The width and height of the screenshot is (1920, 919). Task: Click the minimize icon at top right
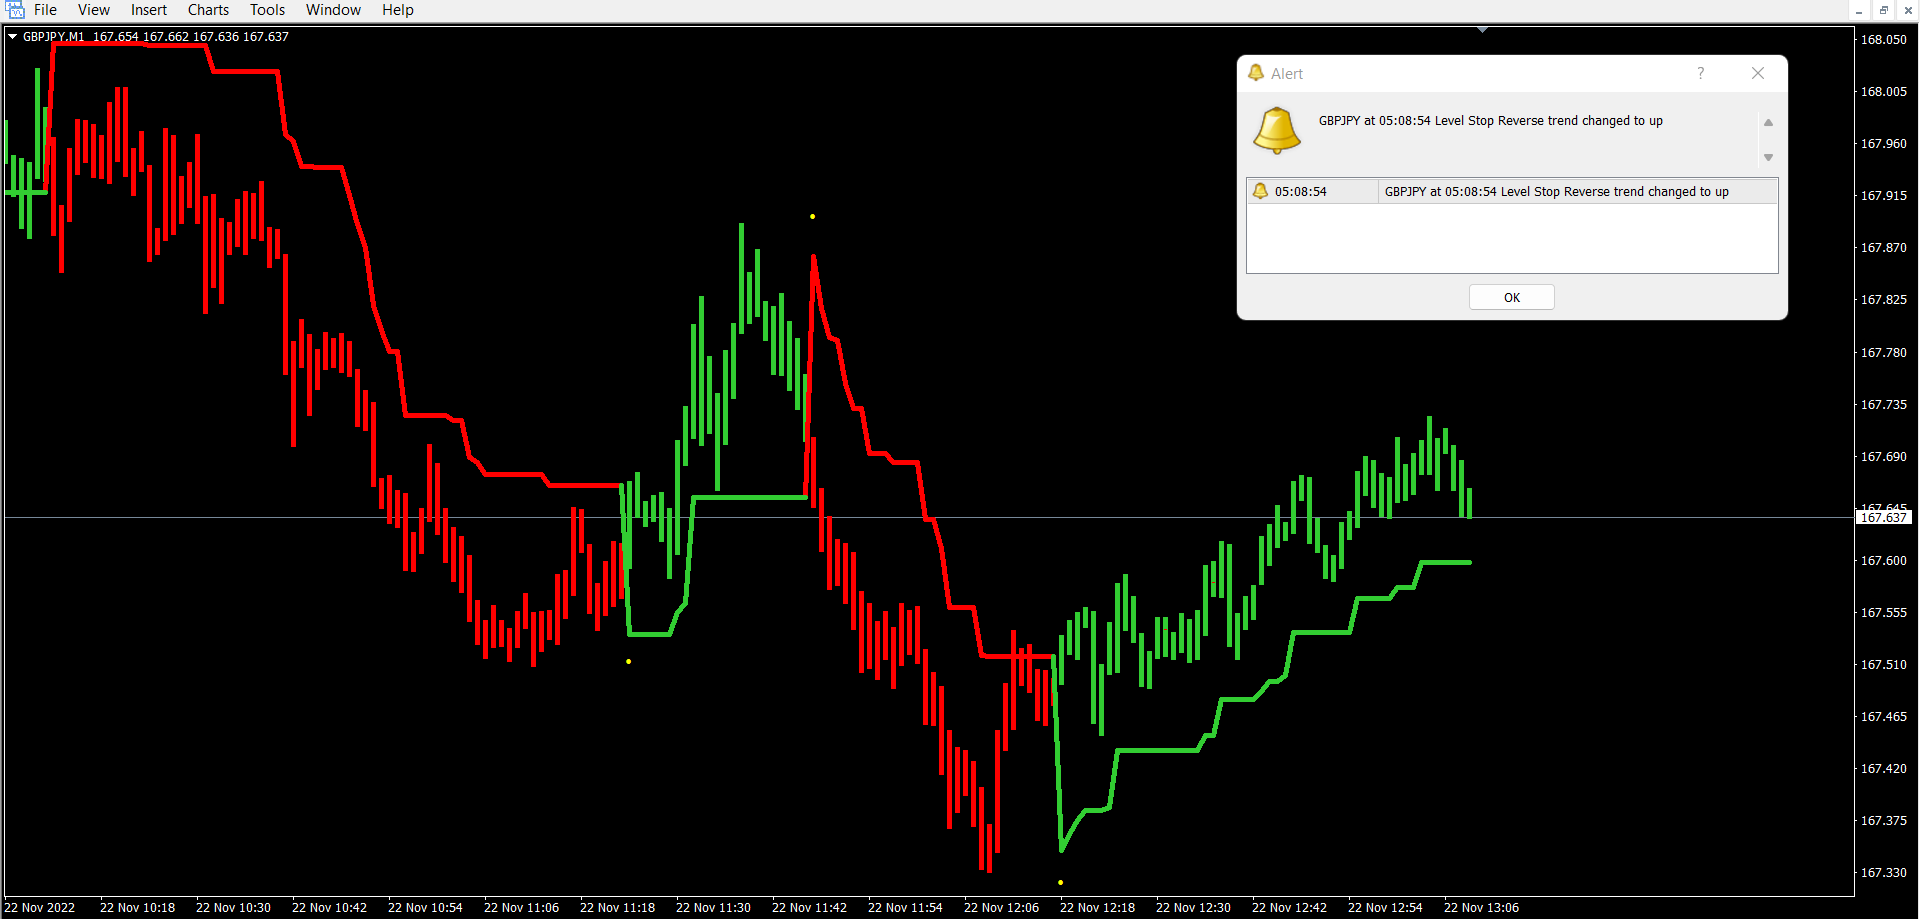tap(1859, 10)
